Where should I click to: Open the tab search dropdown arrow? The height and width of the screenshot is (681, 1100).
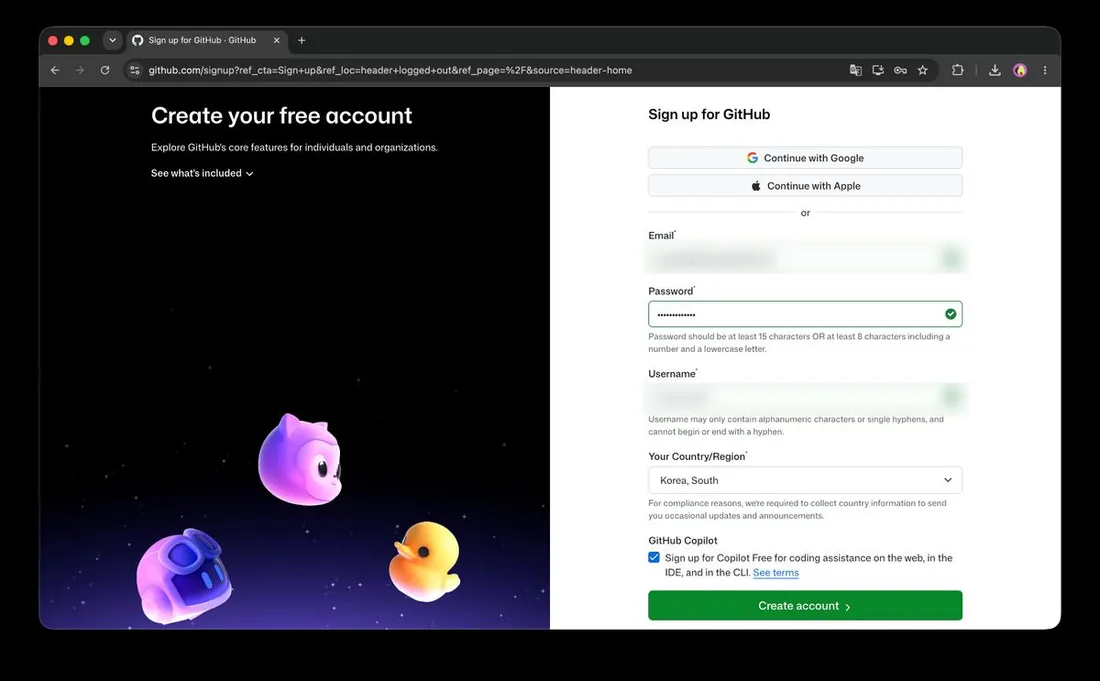tap(112, 41)
